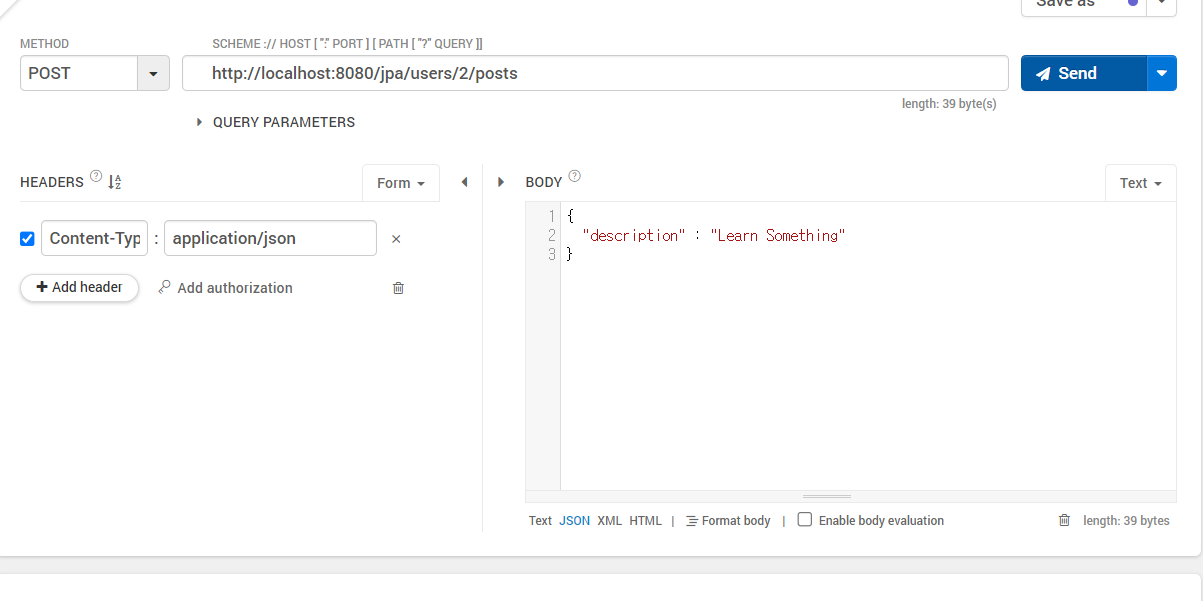Click the Add authorization key link
Image resolution: width=1203 pixels, height=601 pixels.
(x=225, y=288)
